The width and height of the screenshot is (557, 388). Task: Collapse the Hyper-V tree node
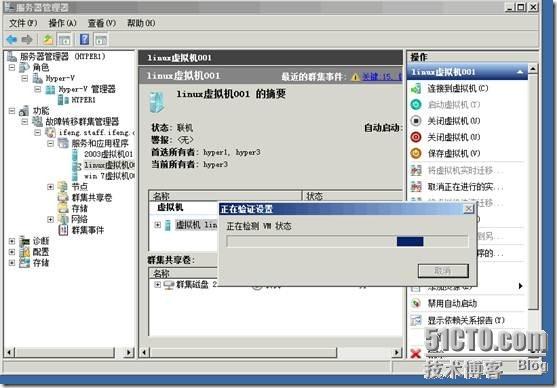[x=25, y=78]
